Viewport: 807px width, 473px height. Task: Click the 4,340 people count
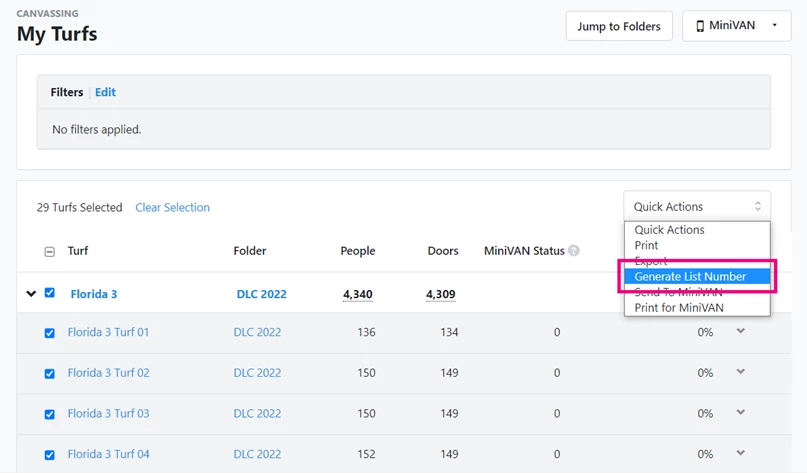(x=358, y=294)
